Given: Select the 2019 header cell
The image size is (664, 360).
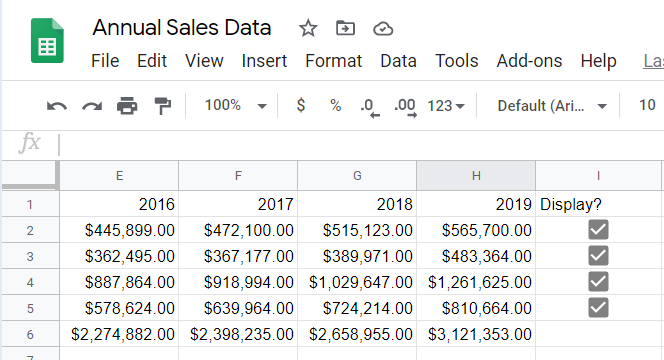Looking at the screenshot, I should click(x=476, y=204).
